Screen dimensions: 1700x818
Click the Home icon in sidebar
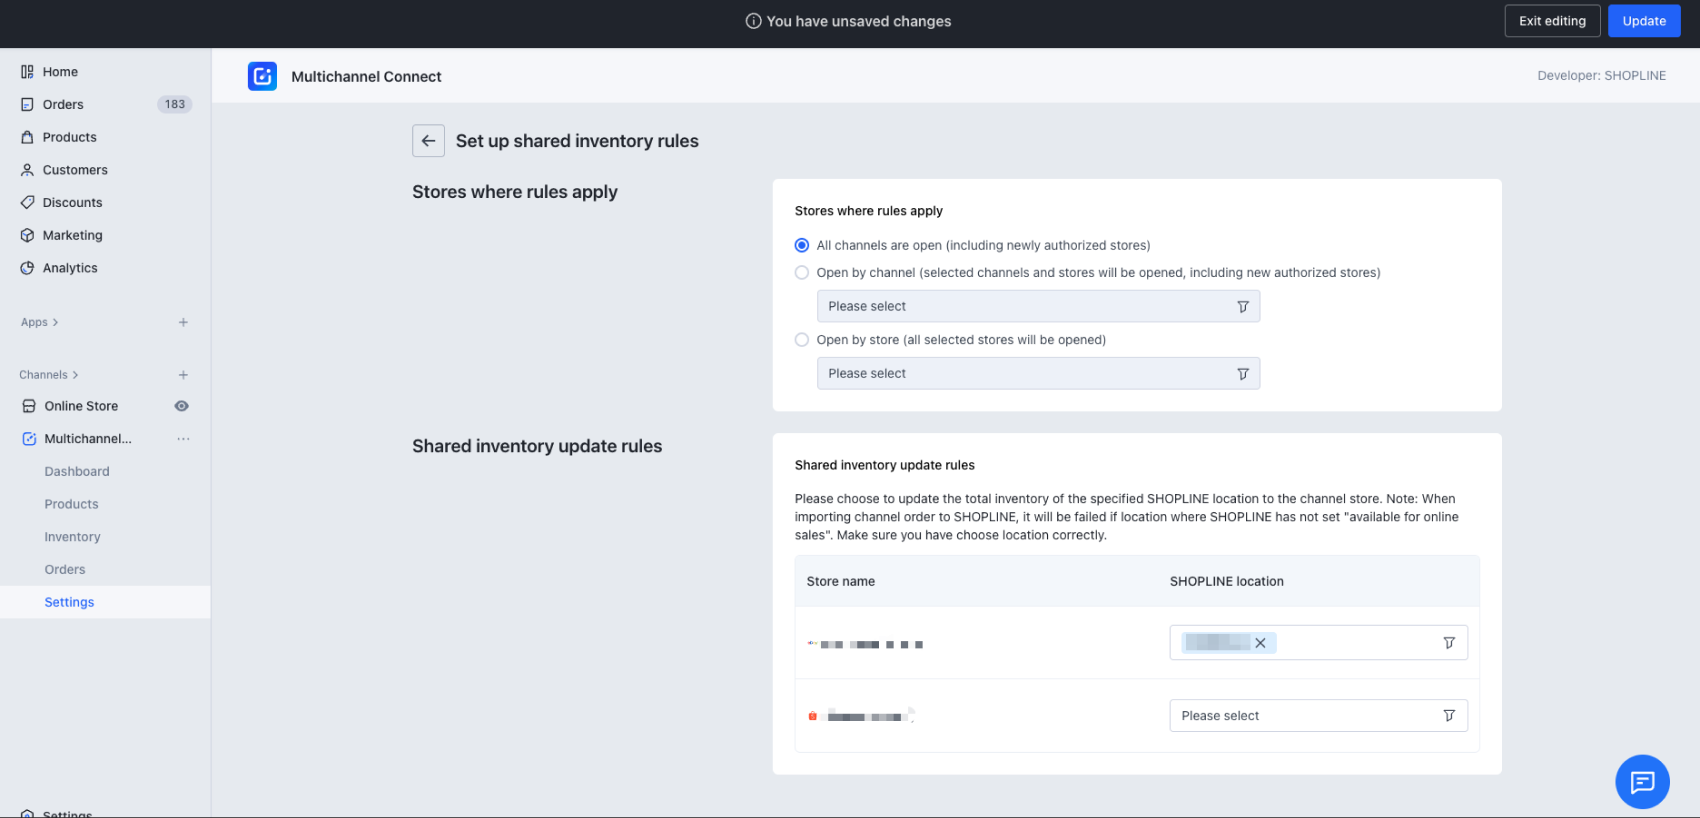click(x=27, y=72)
